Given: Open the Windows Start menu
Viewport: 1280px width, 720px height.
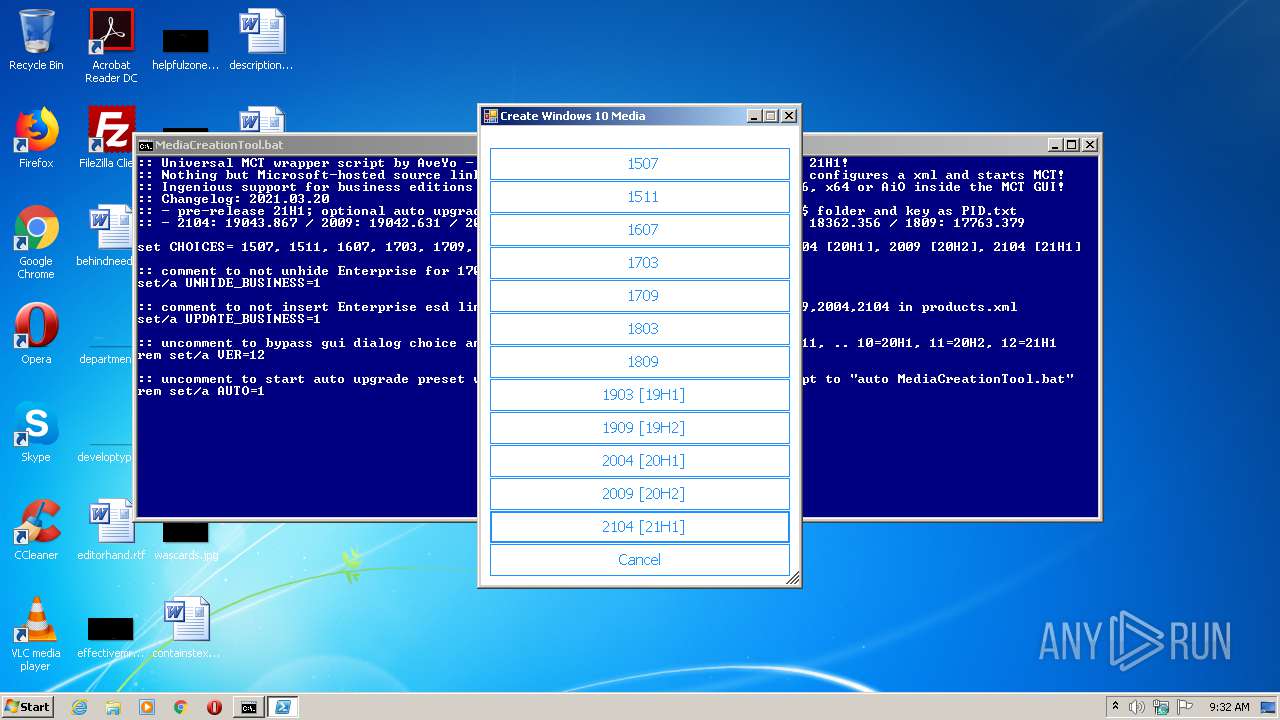Looking at the screenshot, I should click(x=28, y=706).
